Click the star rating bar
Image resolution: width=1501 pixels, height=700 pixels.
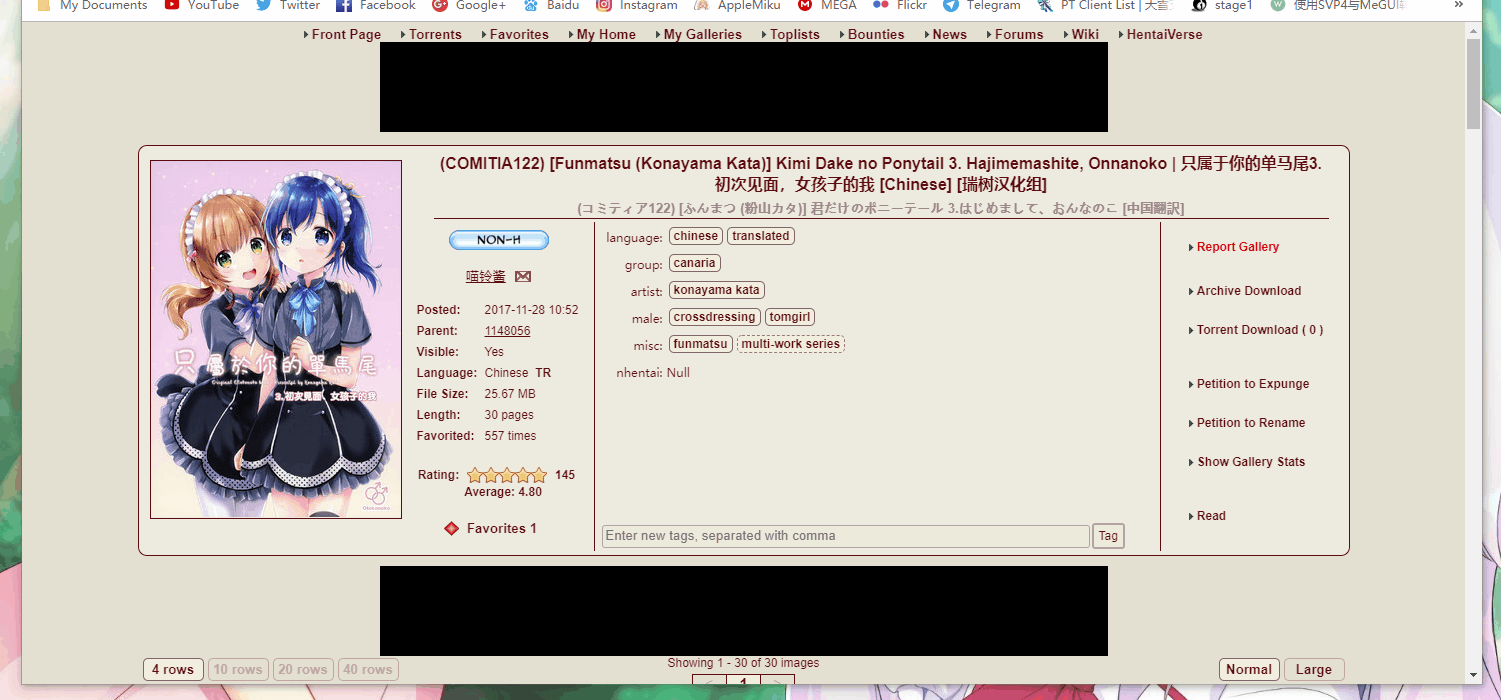(507, 475)
